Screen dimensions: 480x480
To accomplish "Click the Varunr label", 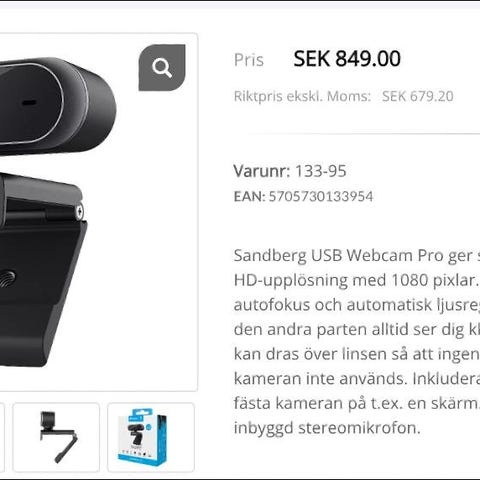I will coord(262,171).
